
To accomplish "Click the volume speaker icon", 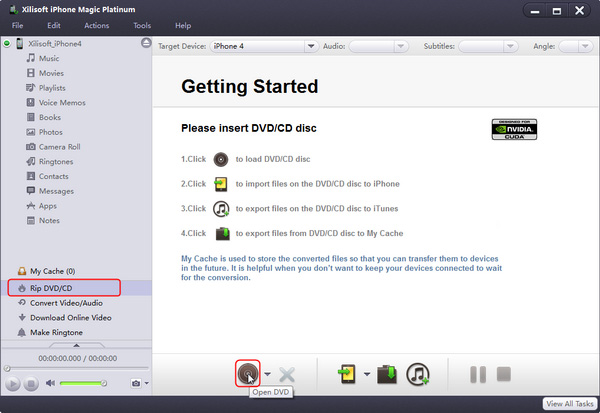I will (x=50, y=383).
